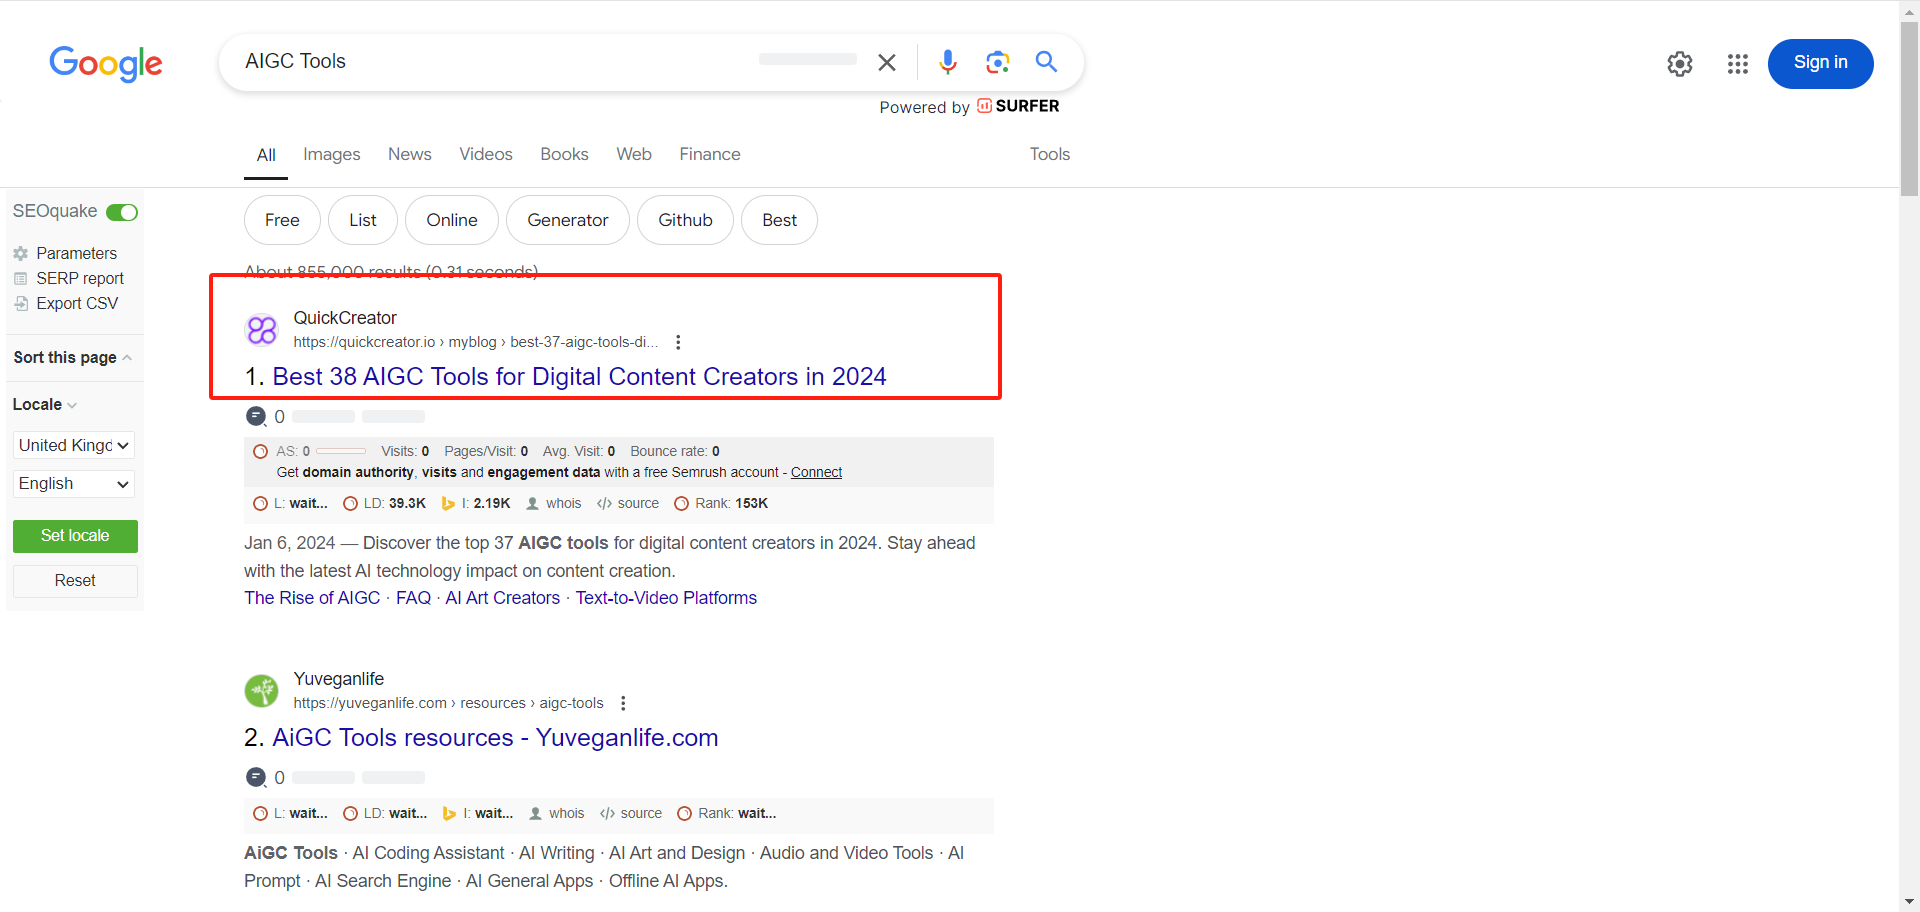Screen dimensions: 1920x912
Task: Open the Text-to-Video Platforms sitelink
Action: [666, 598]
